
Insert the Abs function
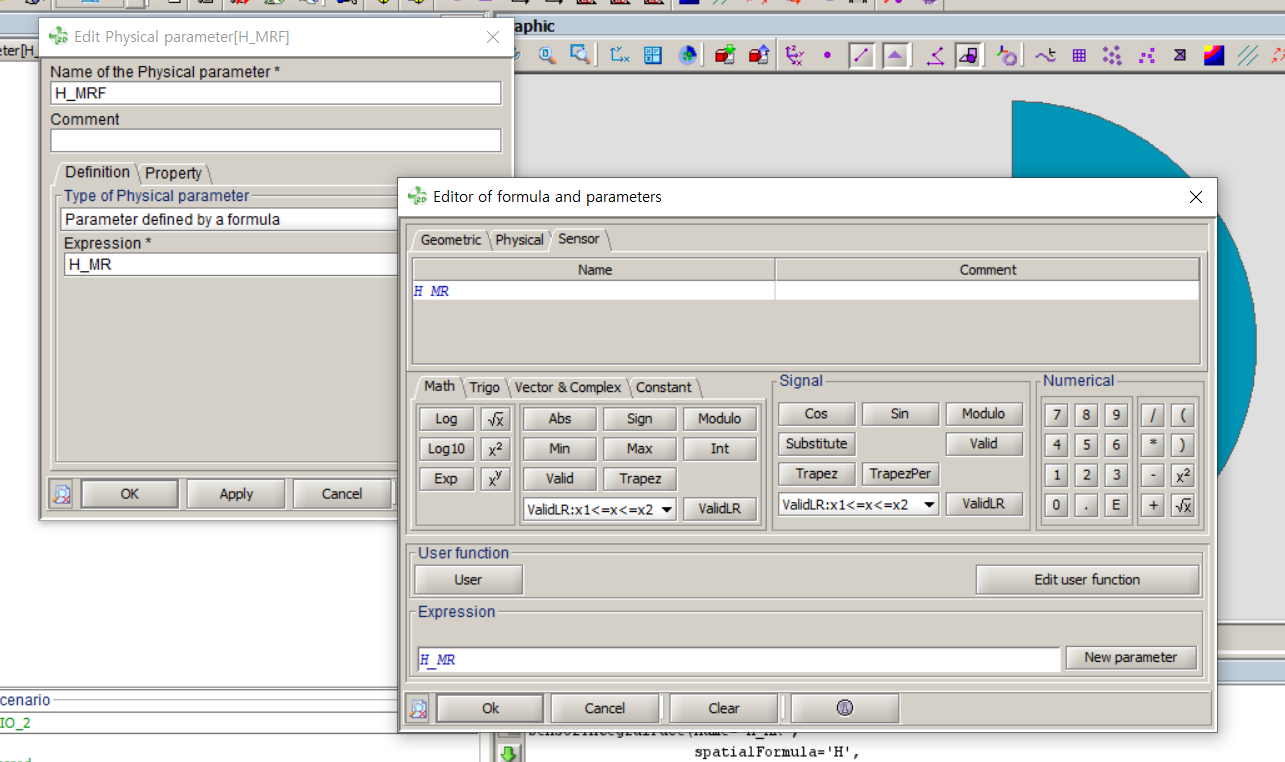pyautogui.click(x=560, y=419)
